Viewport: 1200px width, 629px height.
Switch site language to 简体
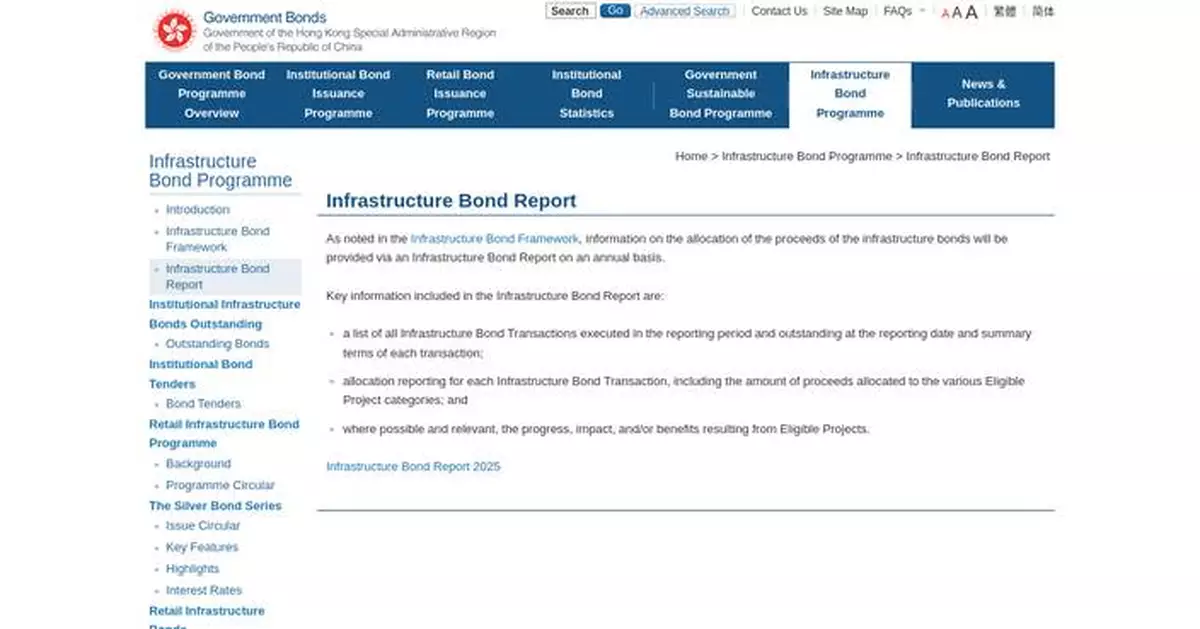pos(1043,11)
